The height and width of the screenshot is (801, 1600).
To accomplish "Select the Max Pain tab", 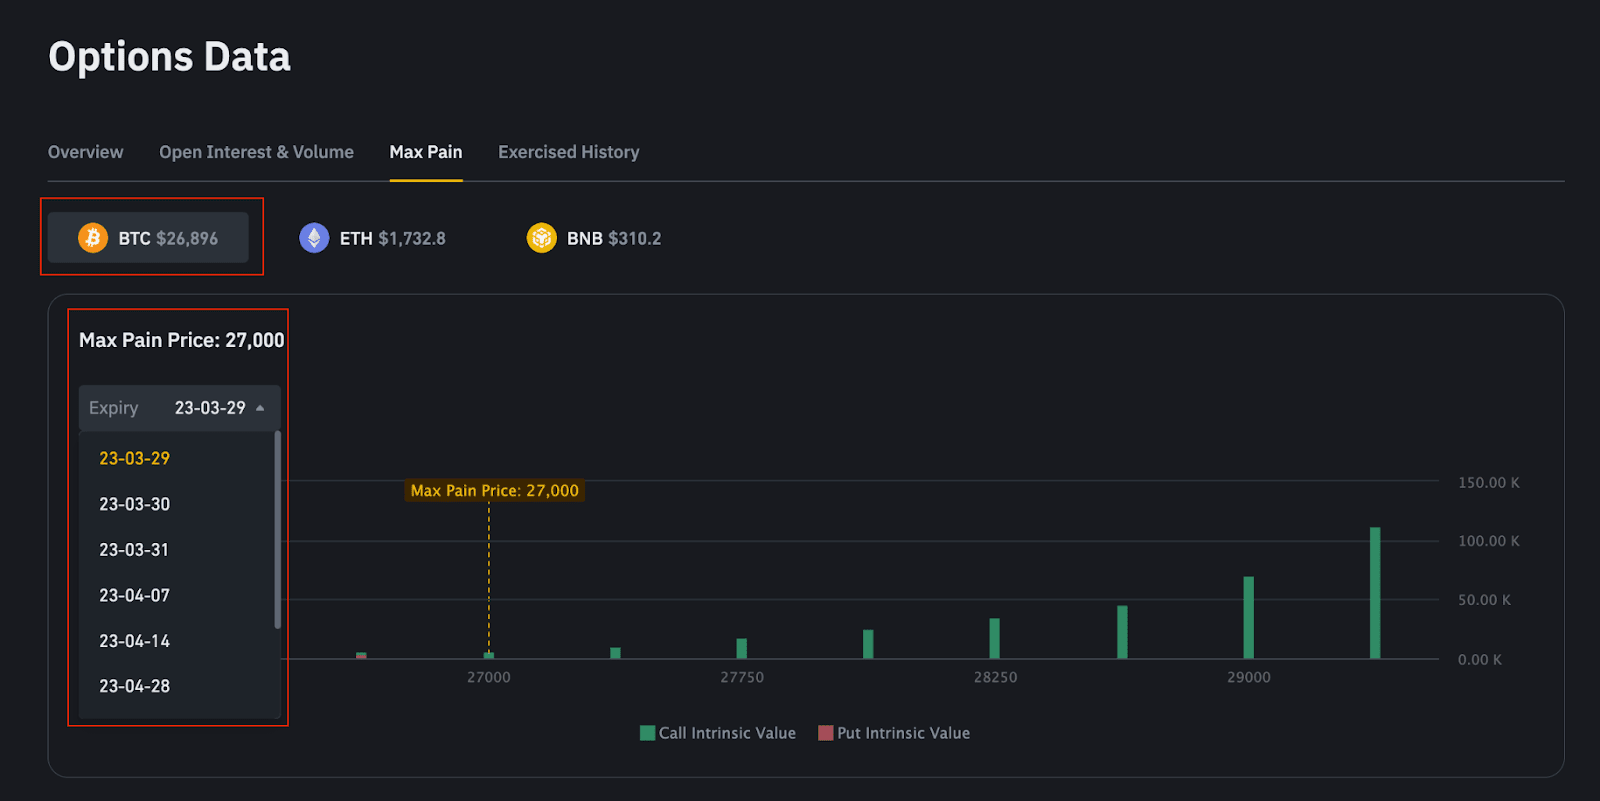I will [426, 152].
